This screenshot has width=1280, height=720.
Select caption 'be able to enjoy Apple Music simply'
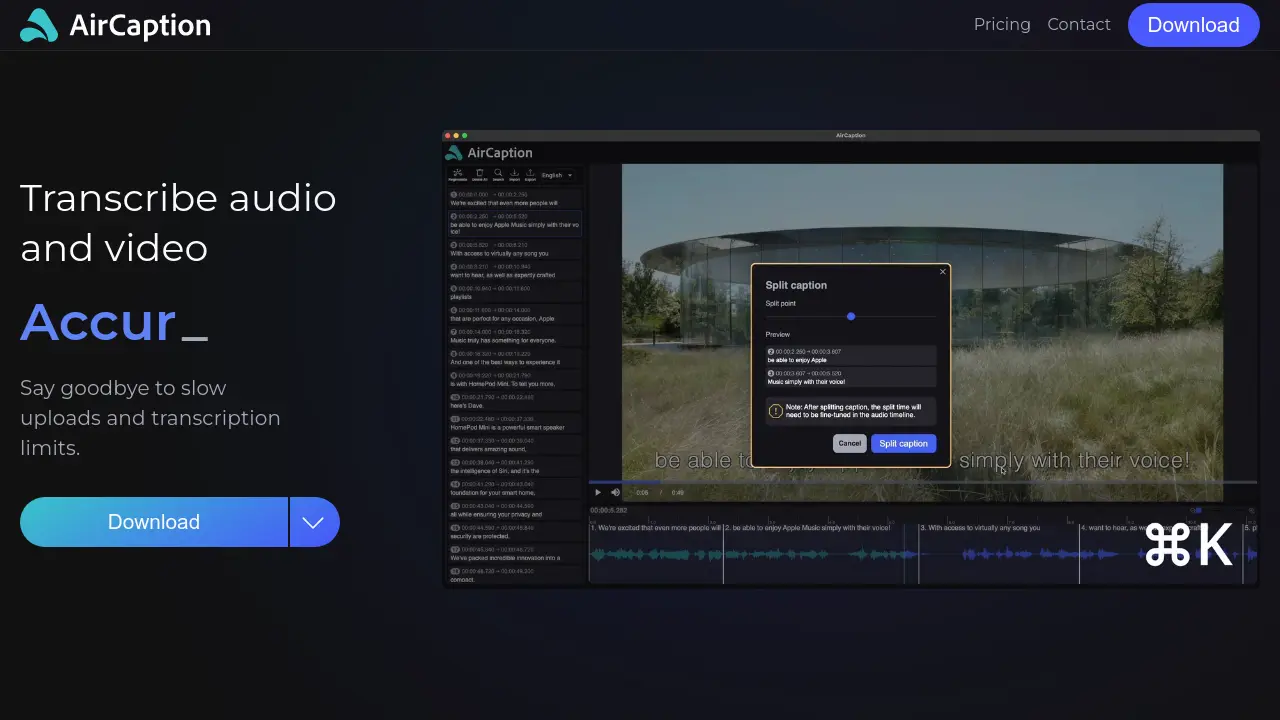[x=514, y=223]
